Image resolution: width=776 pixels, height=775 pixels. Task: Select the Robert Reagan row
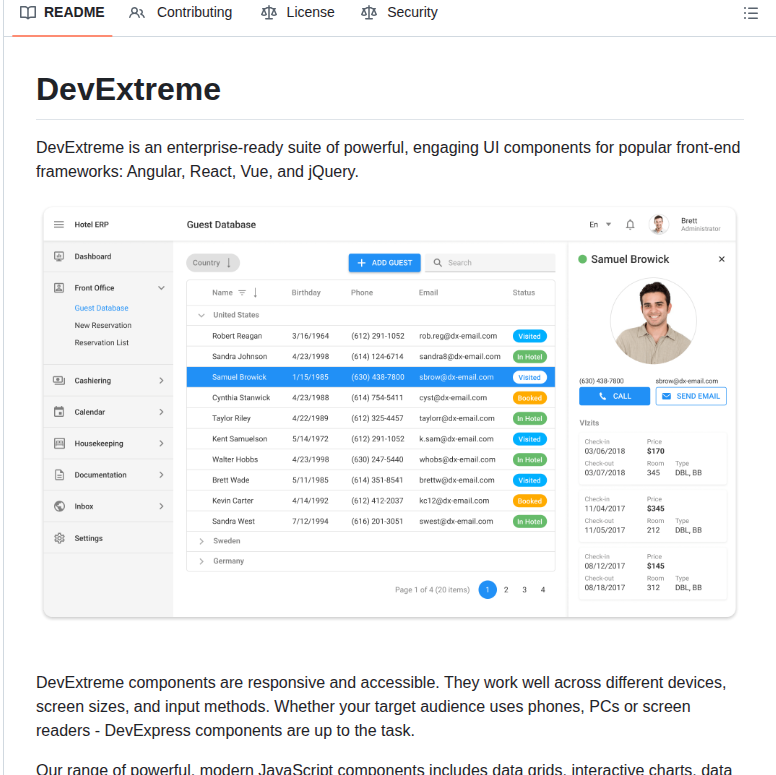(x=371, y=336)
